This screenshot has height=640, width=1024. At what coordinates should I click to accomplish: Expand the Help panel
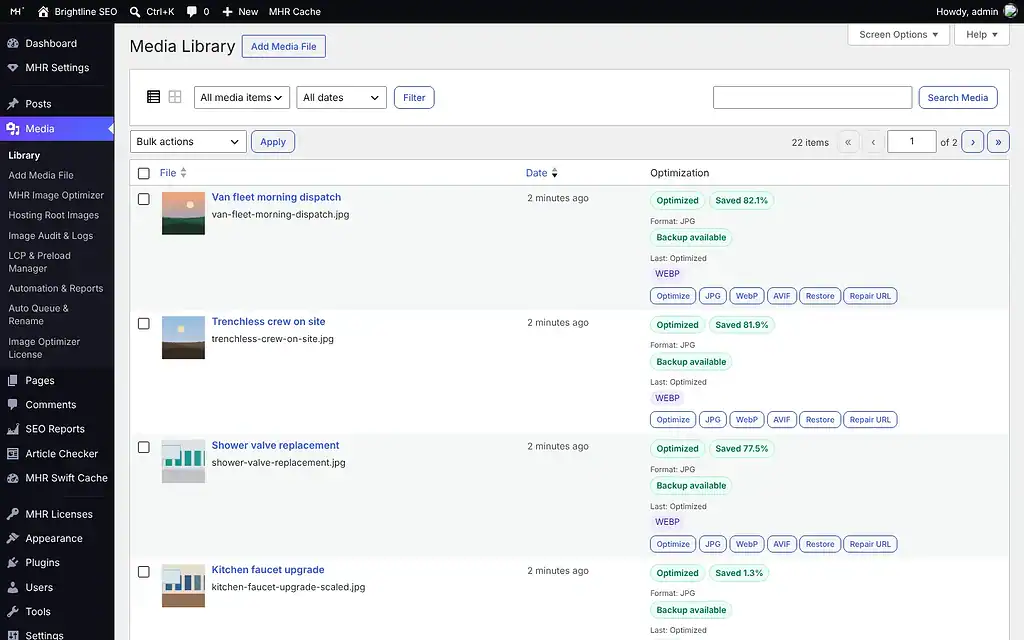[982, 35]
